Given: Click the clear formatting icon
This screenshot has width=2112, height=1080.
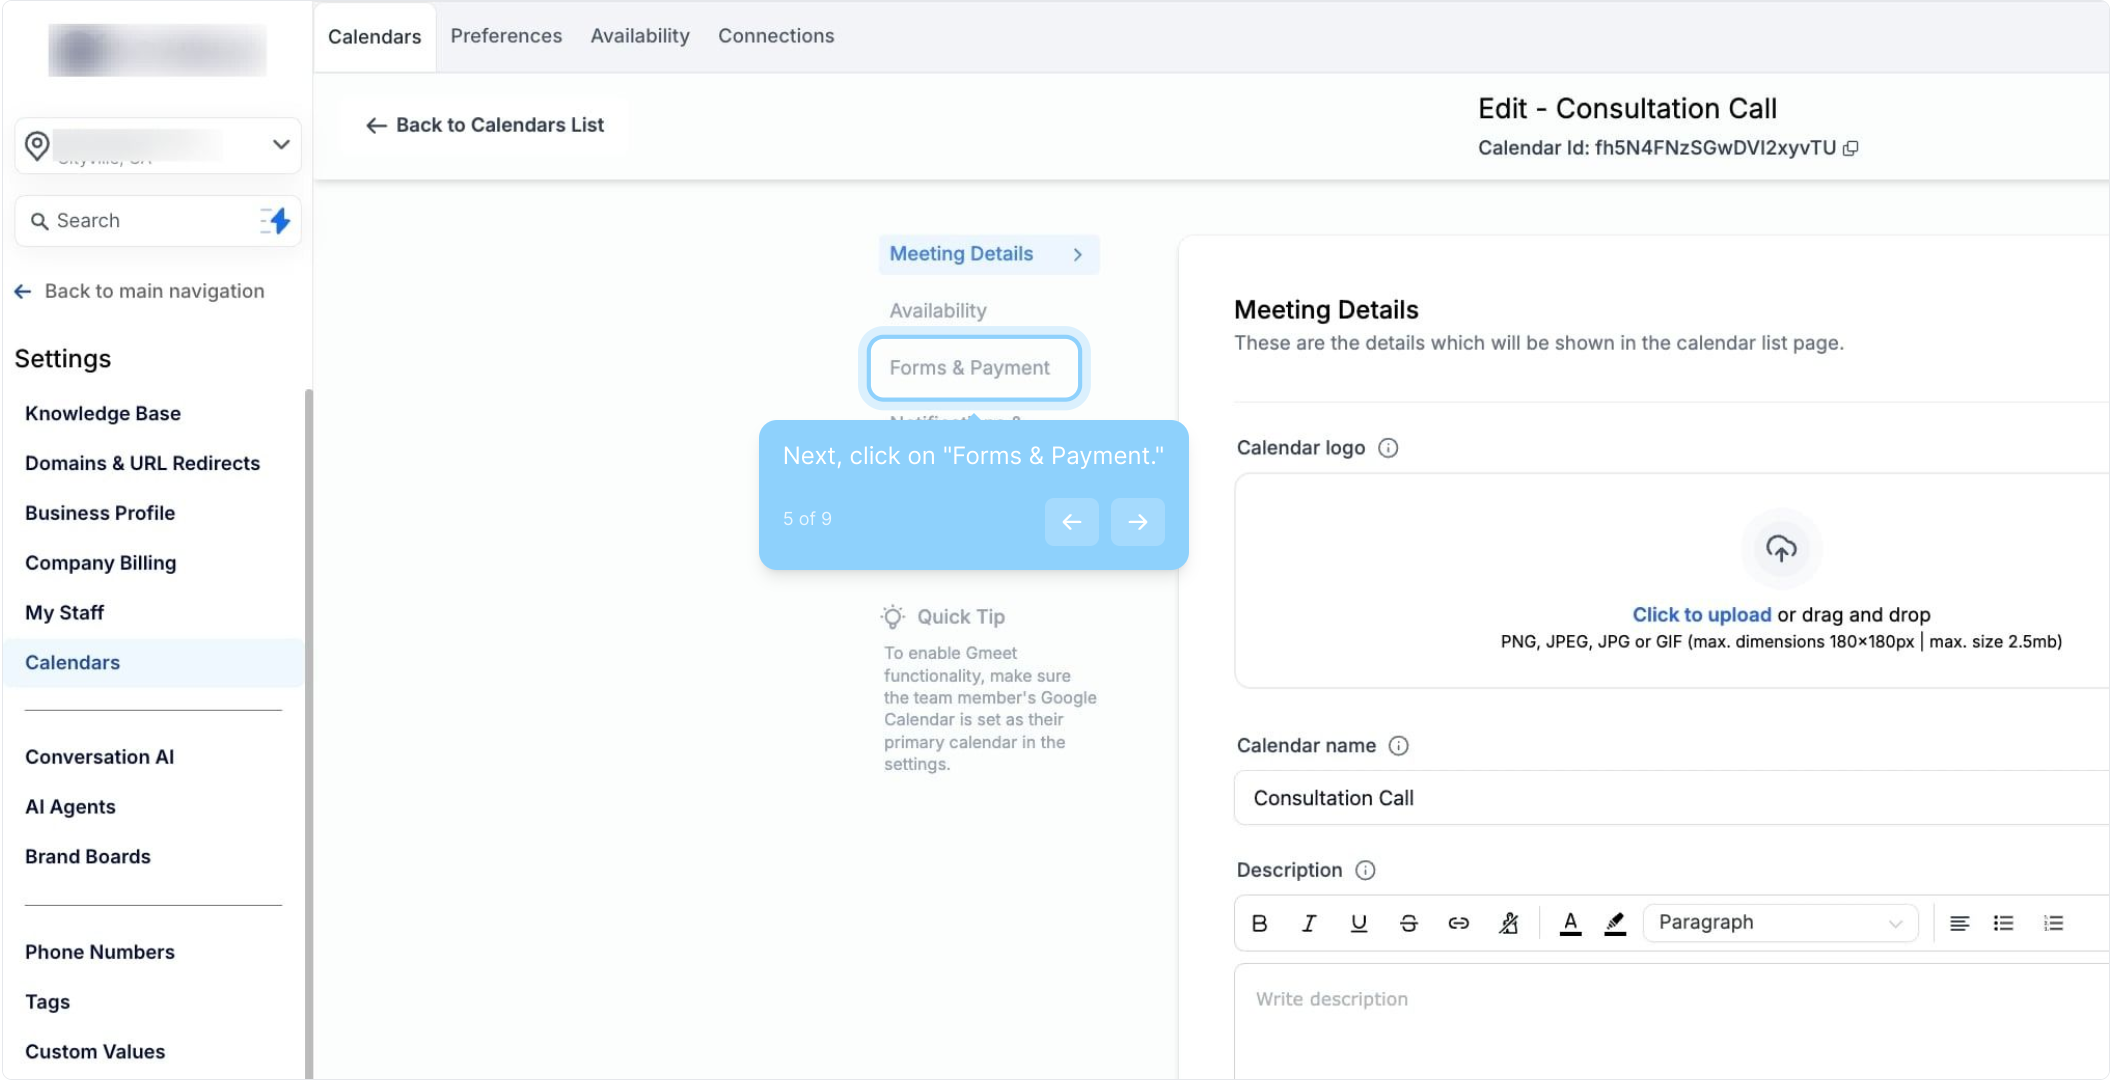Looking at the screenshot, I should click(1509, 923).
